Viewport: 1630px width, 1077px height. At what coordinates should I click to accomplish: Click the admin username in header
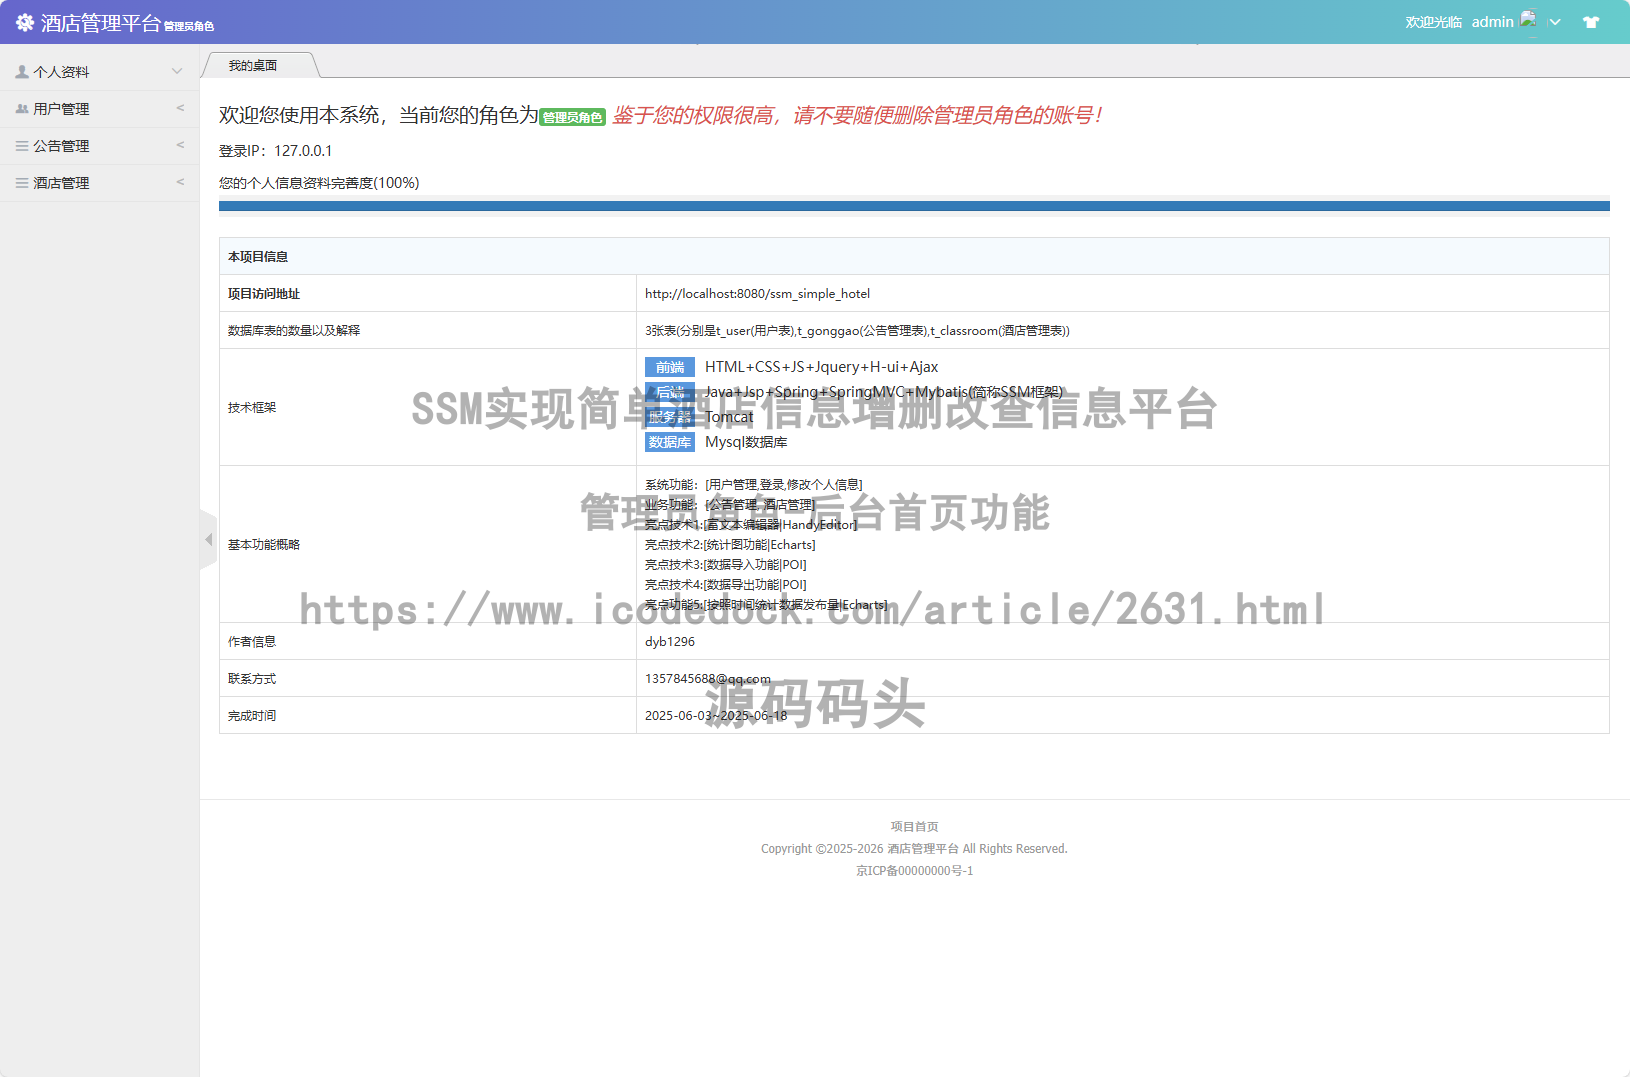(1492, 22)
